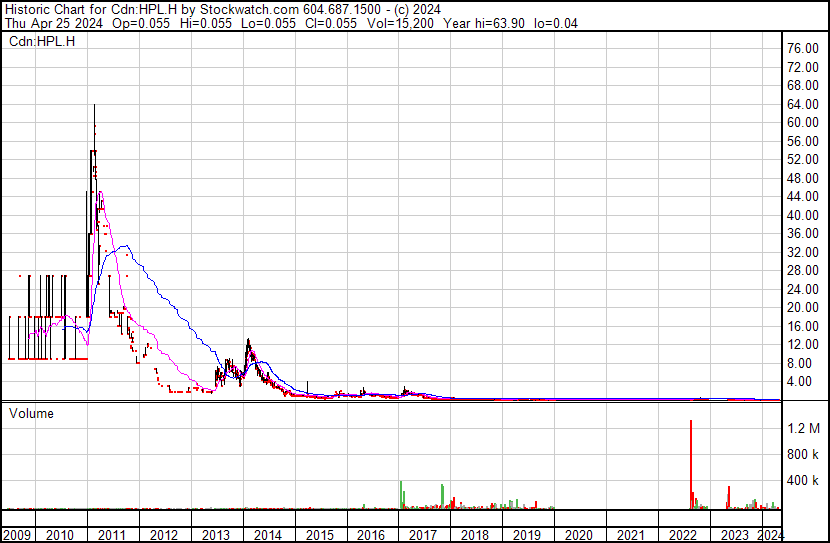
Task: Click the 40.00 price axis label
Action: [x=803, y=215]
